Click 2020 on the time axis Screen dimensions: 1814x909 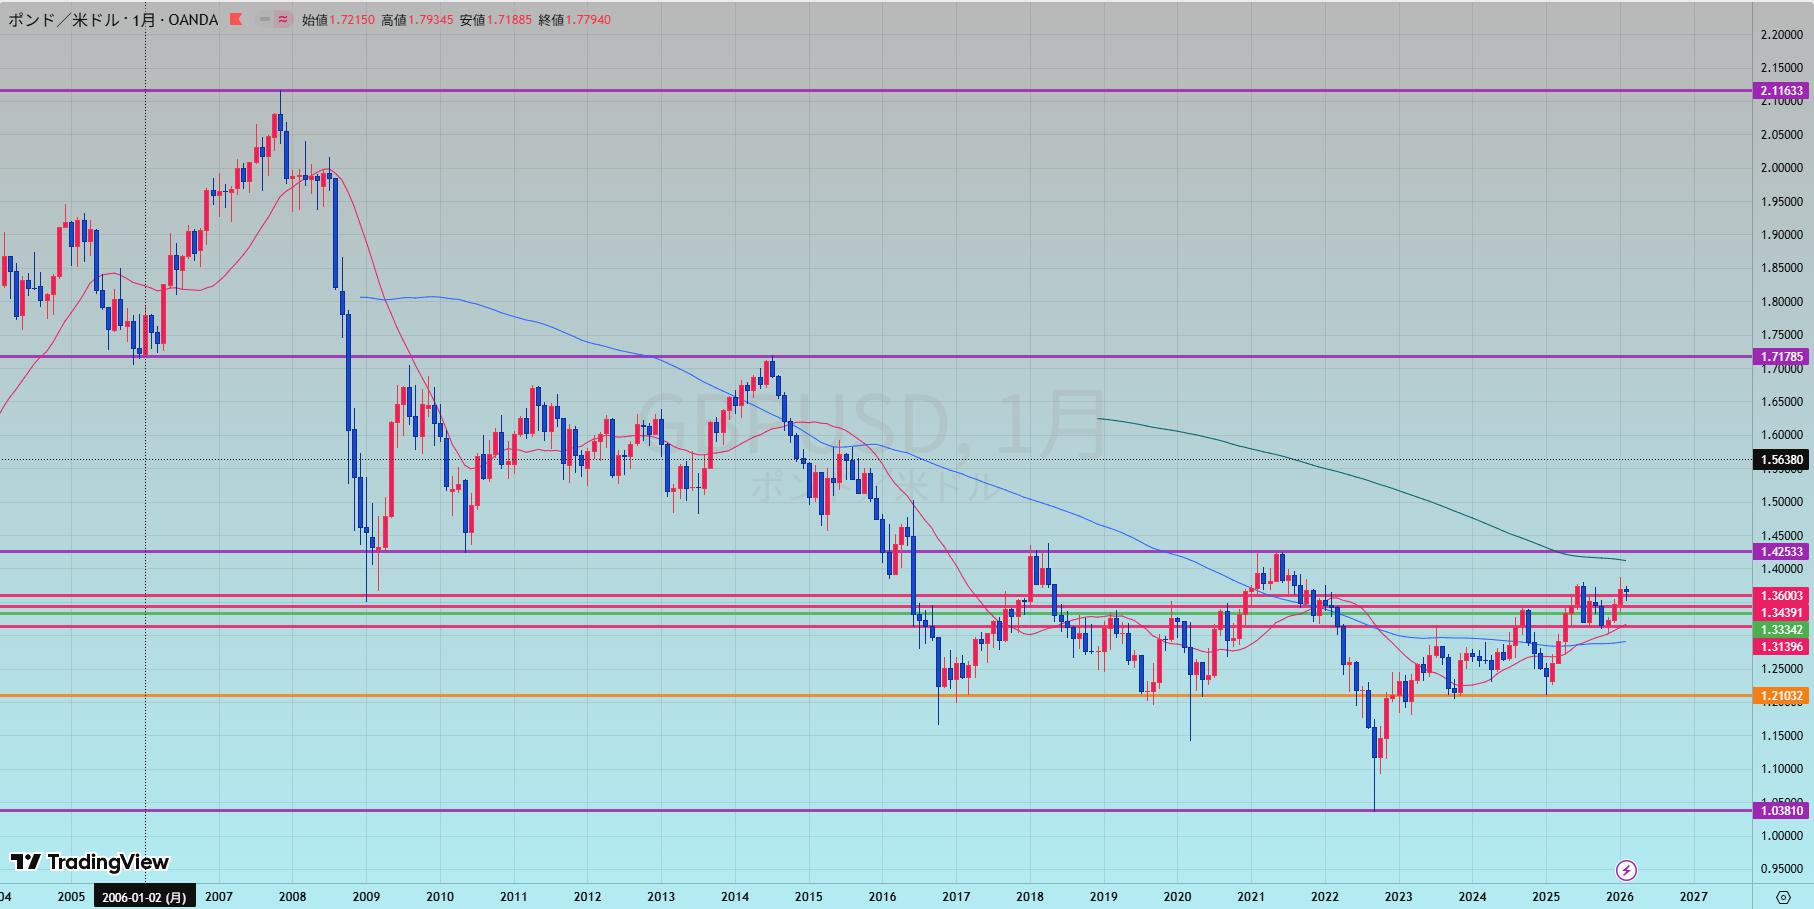click(1177, 896)
